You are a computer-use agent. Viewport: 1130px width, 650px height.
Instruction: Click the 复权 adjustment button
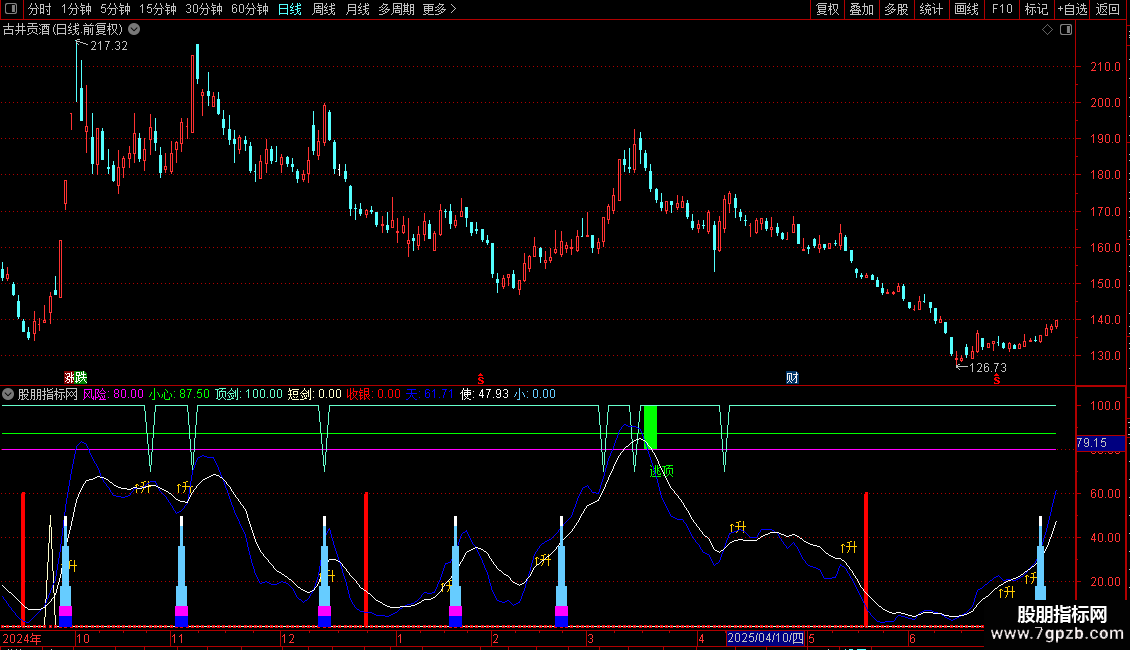(x=828, y=9)
